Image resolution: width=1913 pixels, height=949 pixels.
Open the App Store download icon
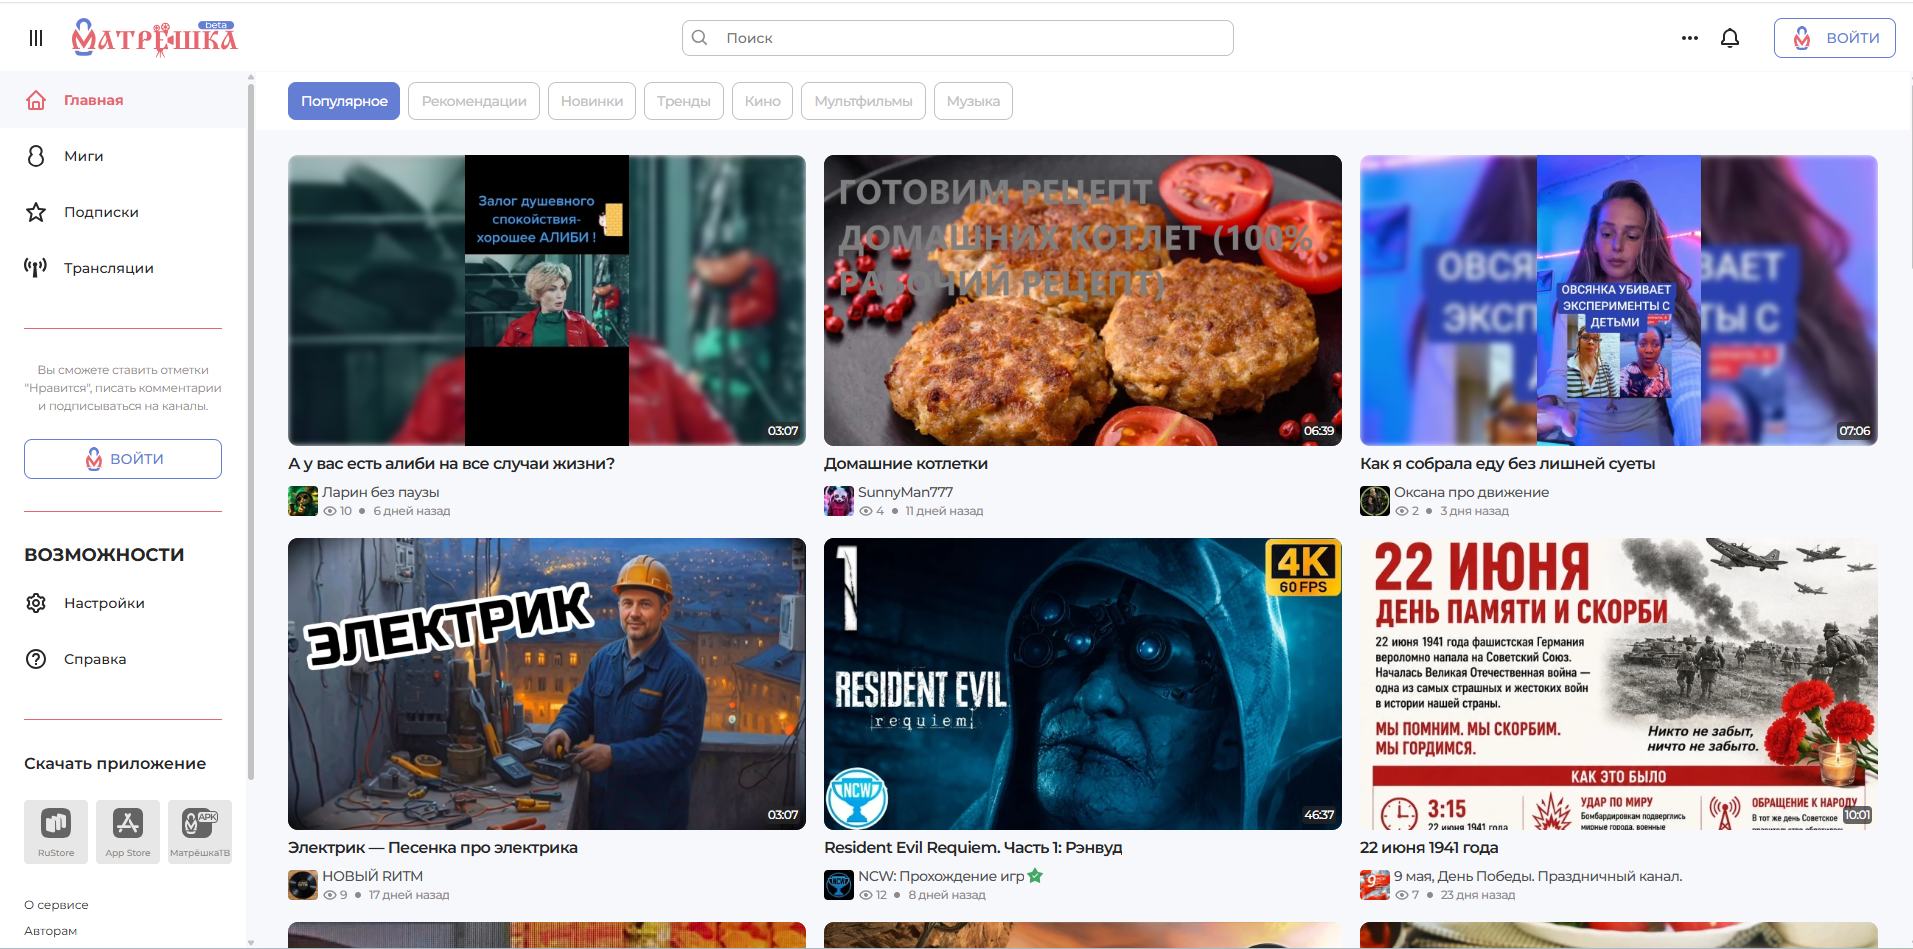(128, 832)
